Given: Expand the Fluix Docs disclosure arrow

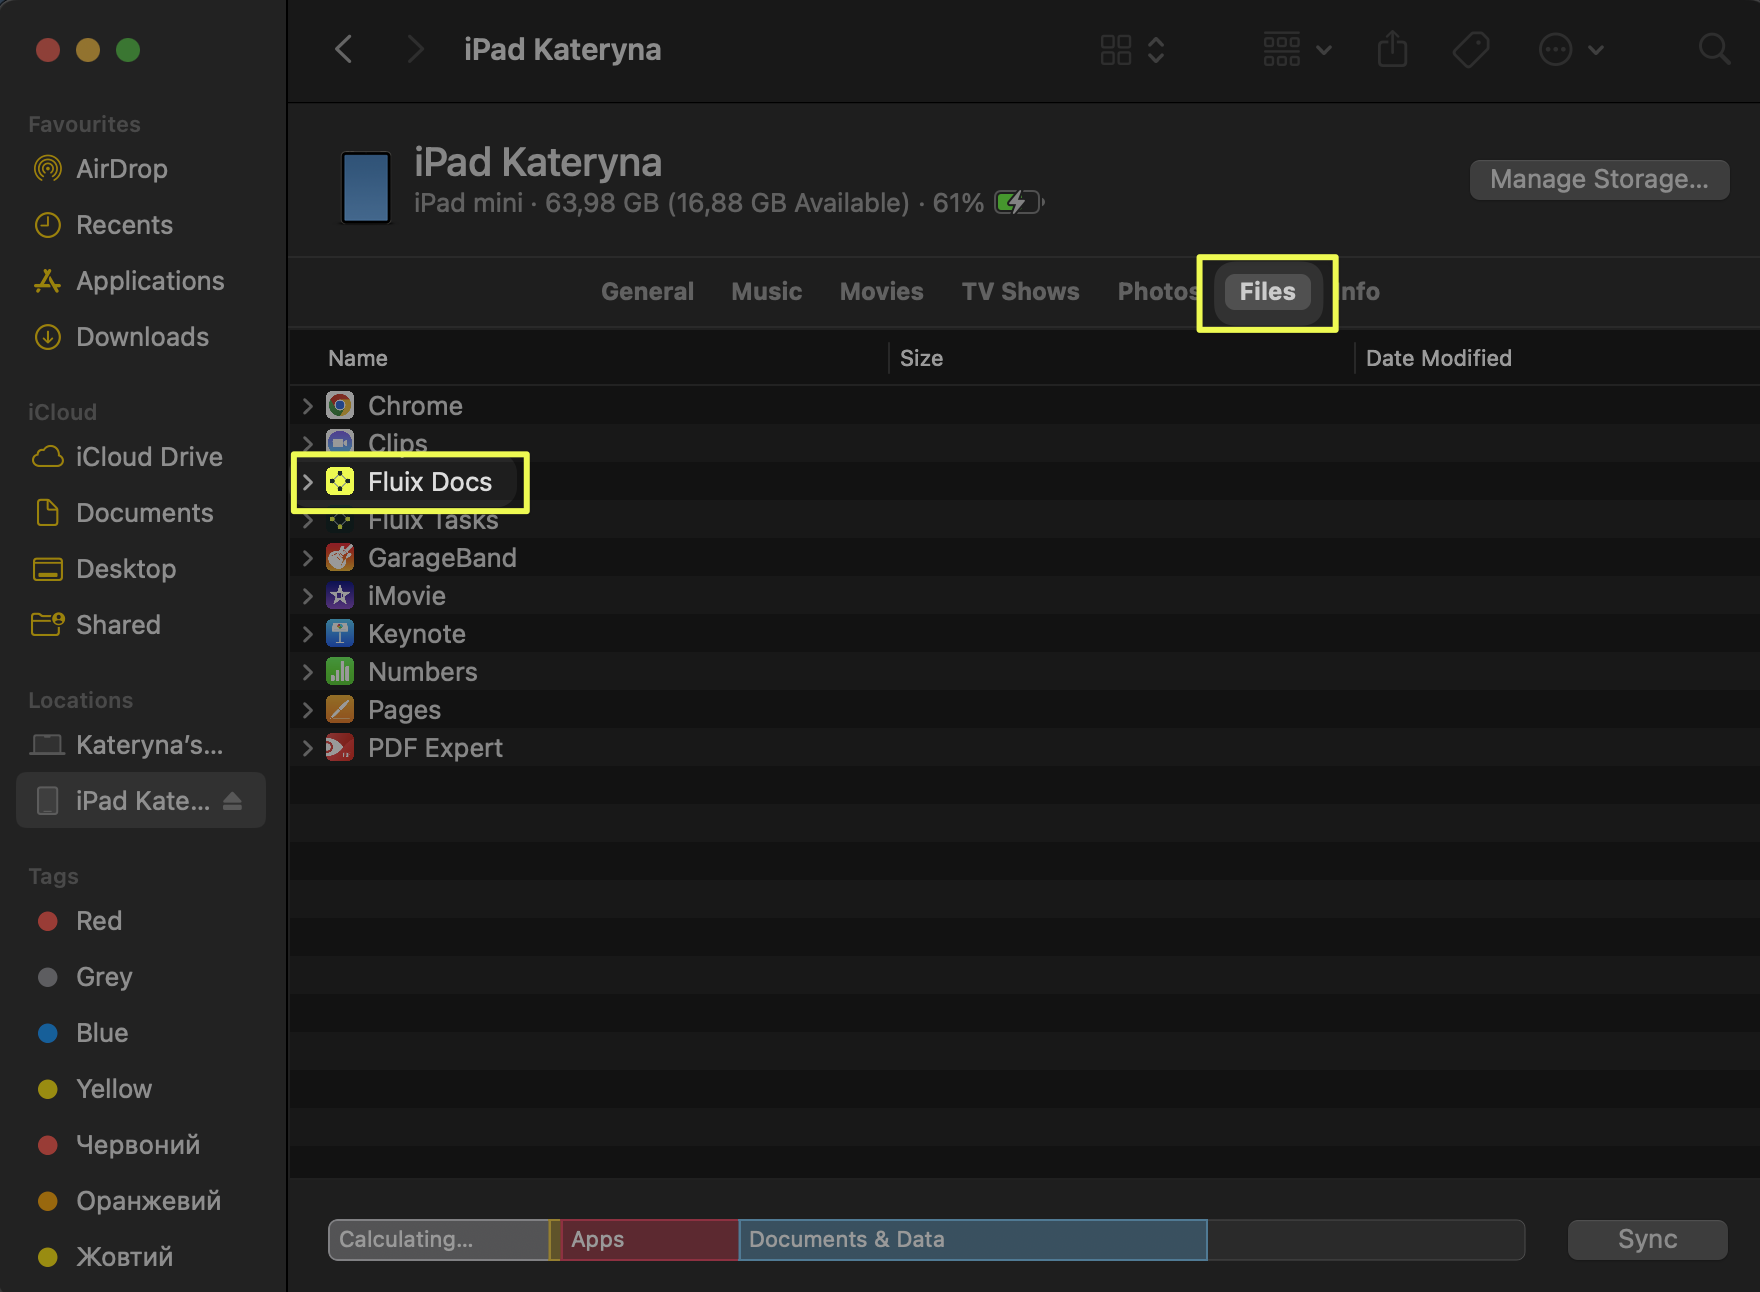Looking at the screenshot, I should (308, 482).
